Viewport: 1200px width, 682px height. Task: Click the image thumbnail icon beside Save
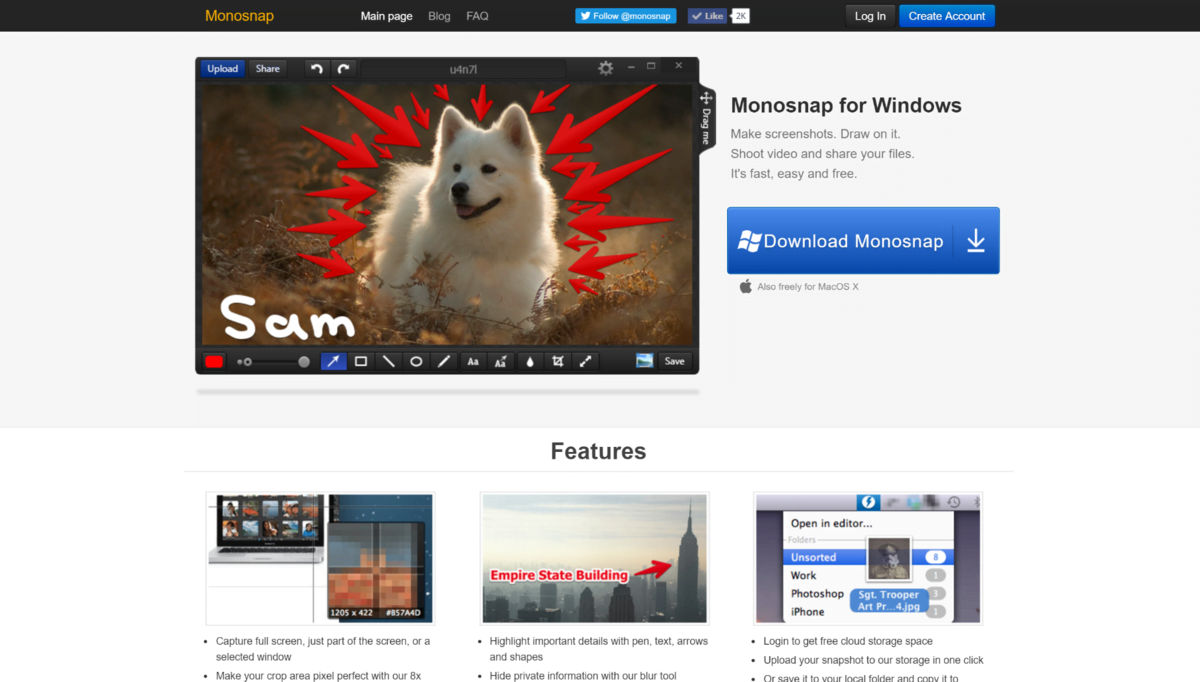point(644,361)
